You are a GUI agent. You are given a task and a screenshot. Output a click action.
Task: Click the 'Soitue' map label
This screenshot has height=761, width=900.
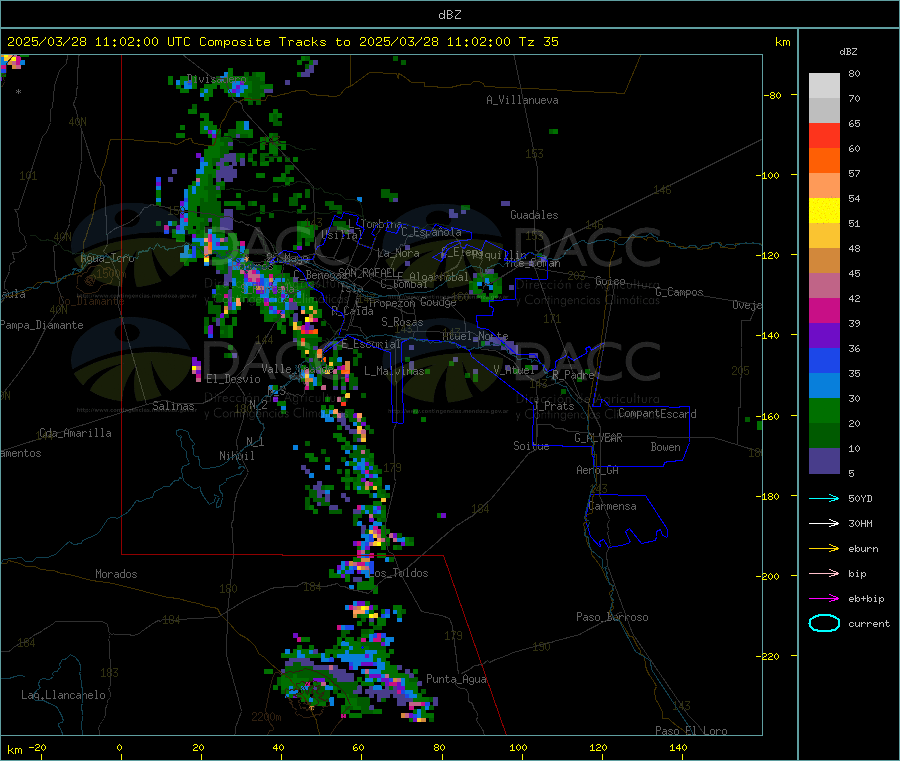tap(531, 446)
